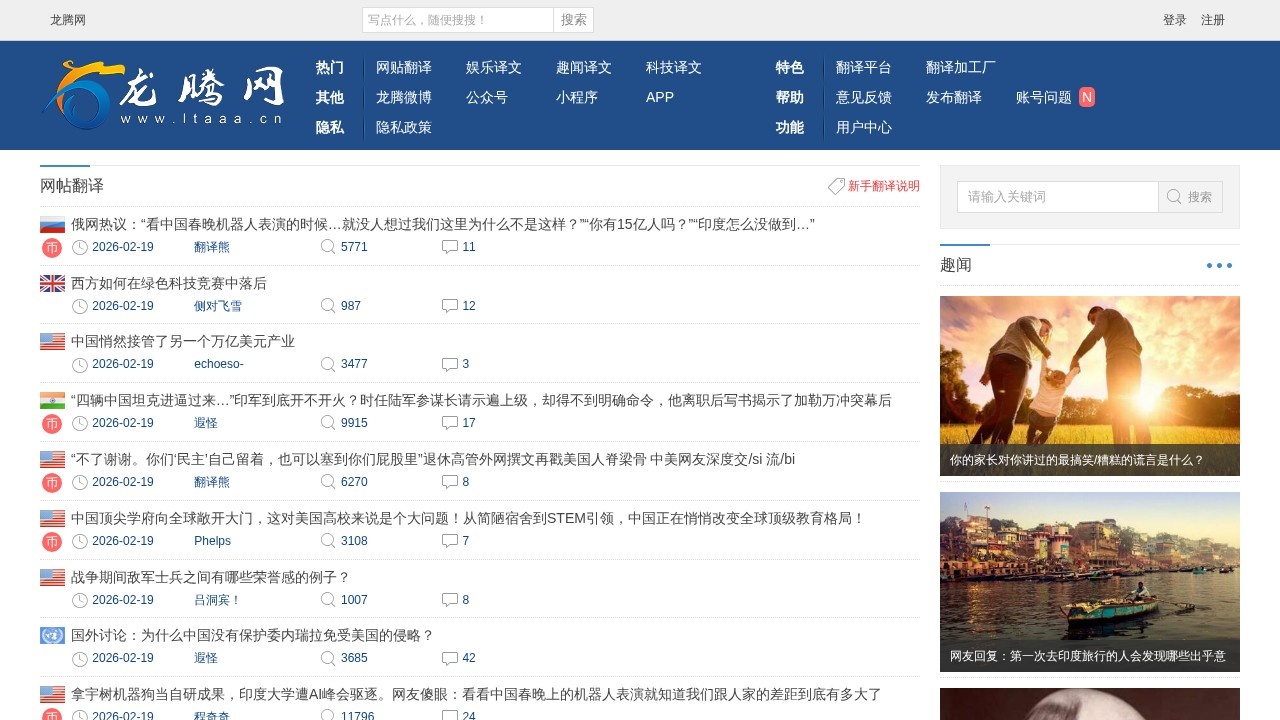Click the coin icon on the 退休高管 post
The width and height of the screenshot is (1280, 720).
pos(51,482)
